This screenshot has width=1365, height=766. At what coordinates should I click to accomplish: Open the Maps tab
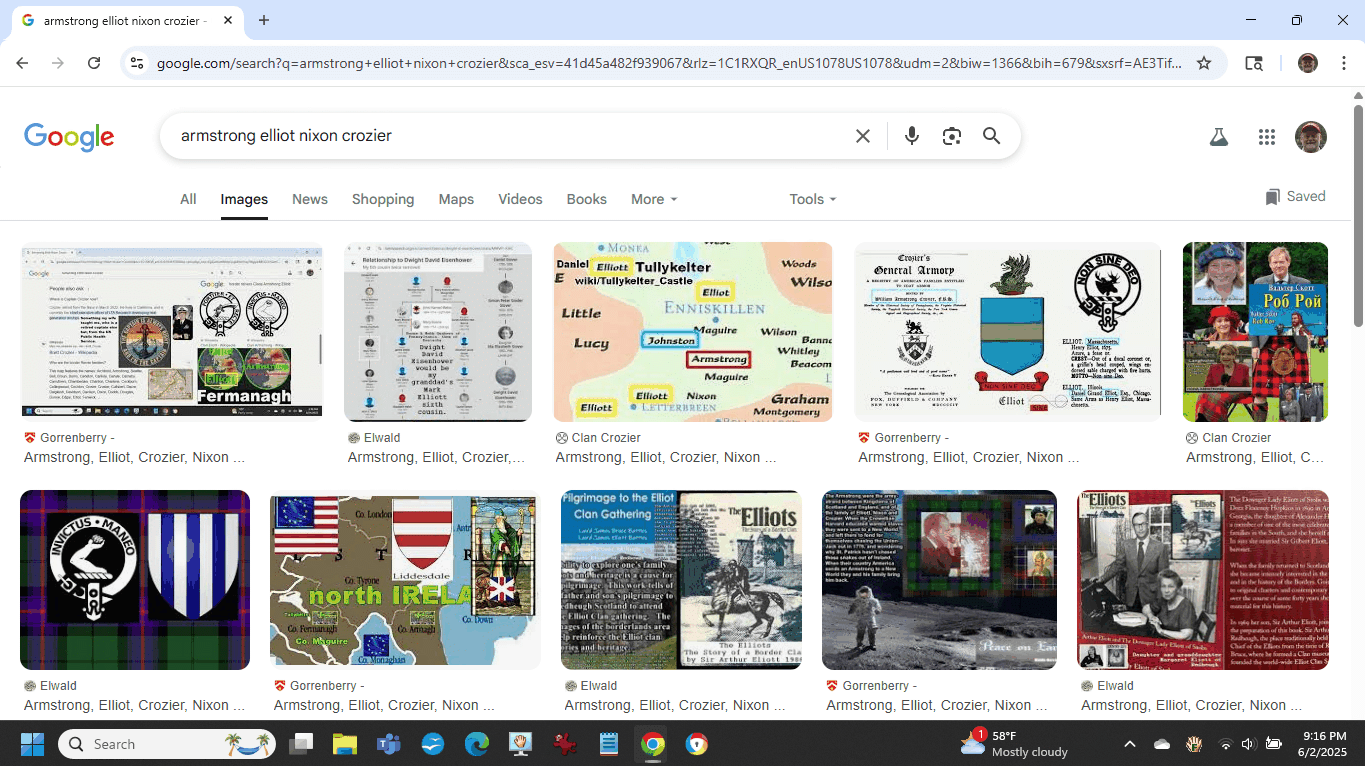coord(456,199)
